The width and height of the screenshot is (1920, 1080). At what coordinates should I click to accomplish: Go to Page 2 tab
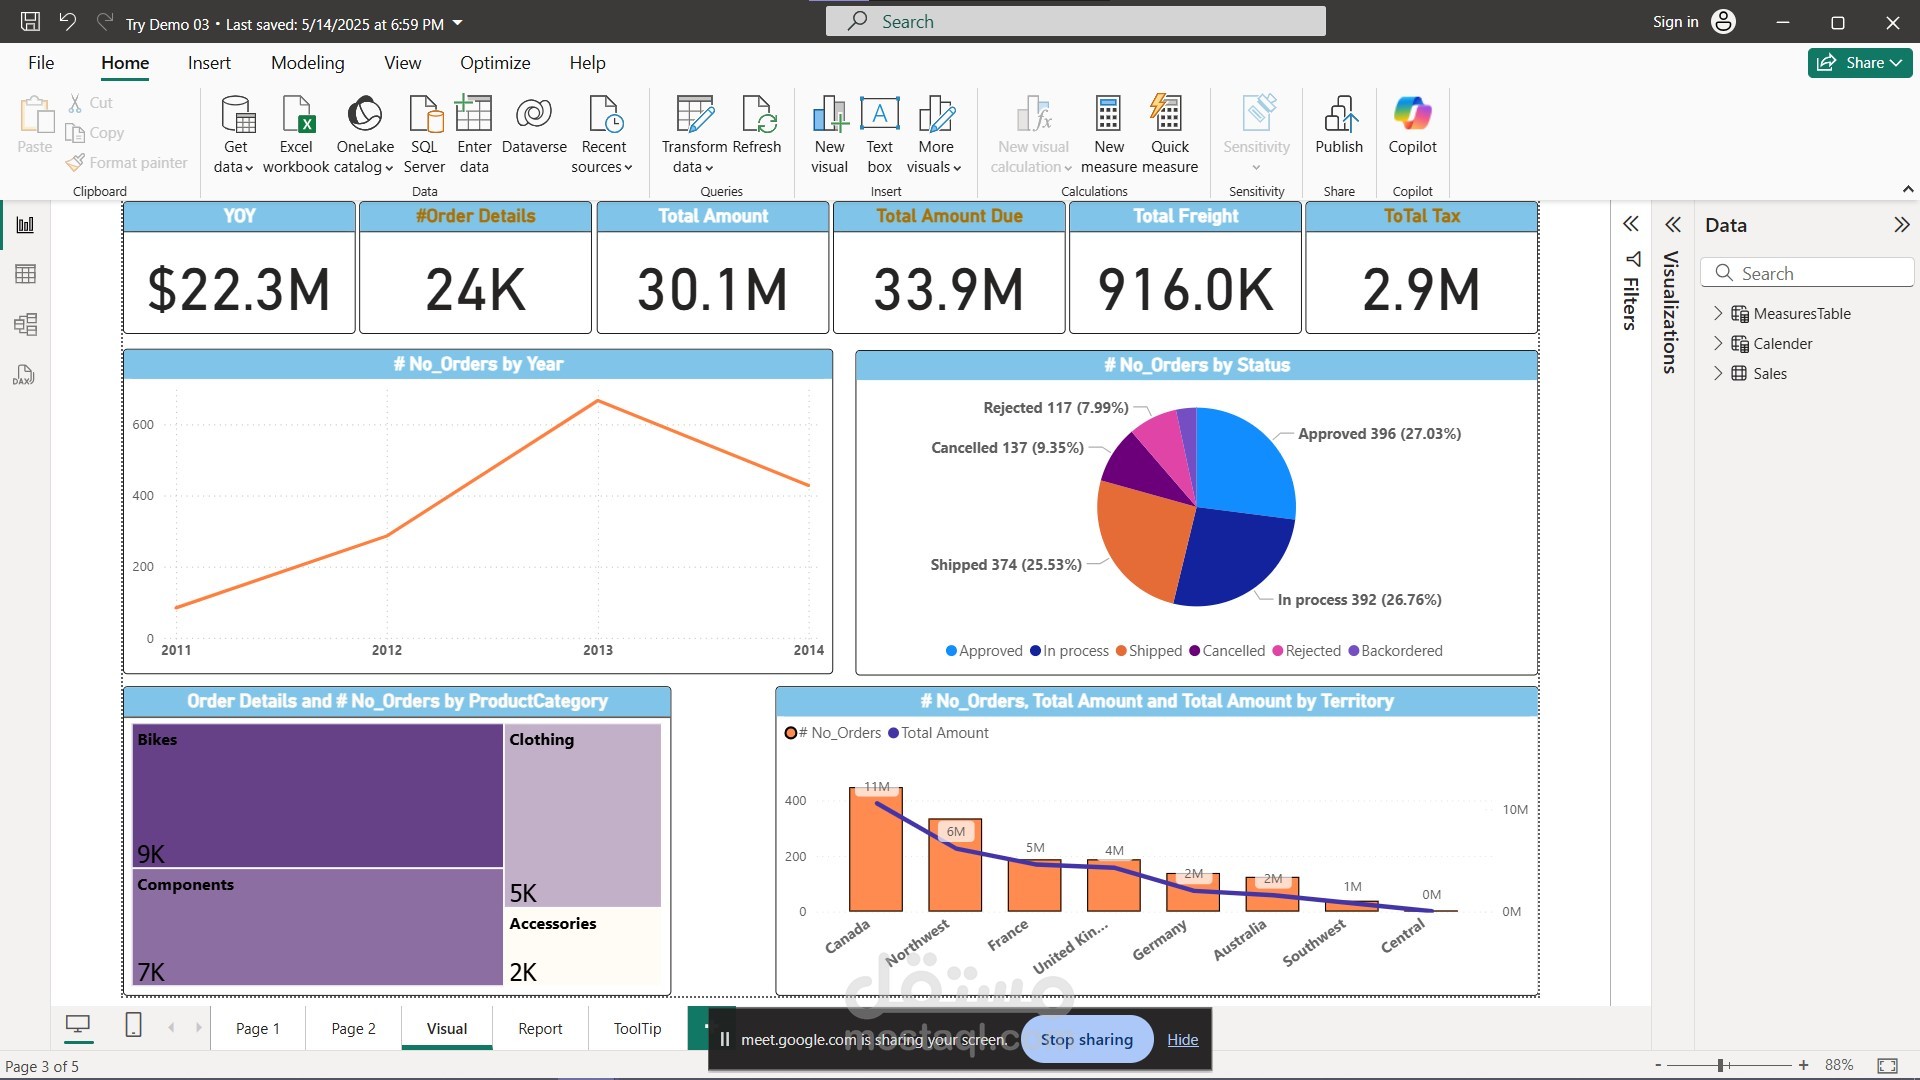353,1028
